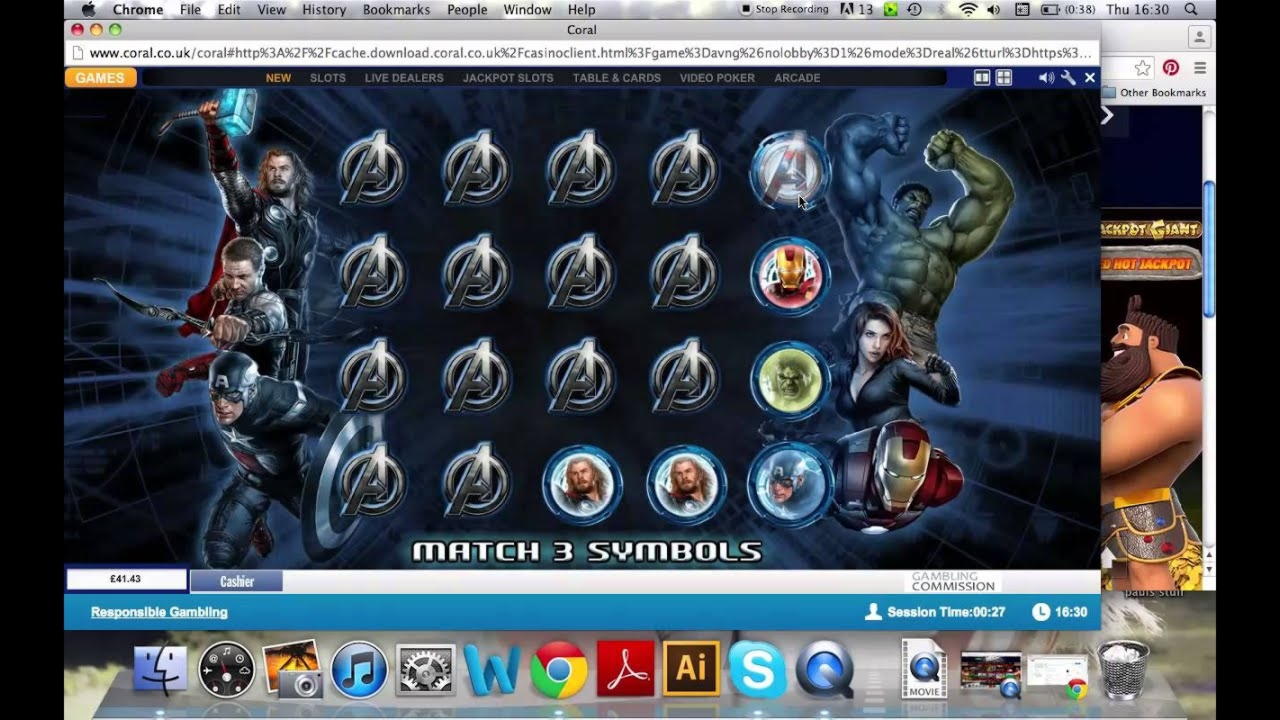The height and width of the screenshot is (720, 1280).
Task: Click the Pinterest extension icon in Chrome
Action: tap(1171, 68)
